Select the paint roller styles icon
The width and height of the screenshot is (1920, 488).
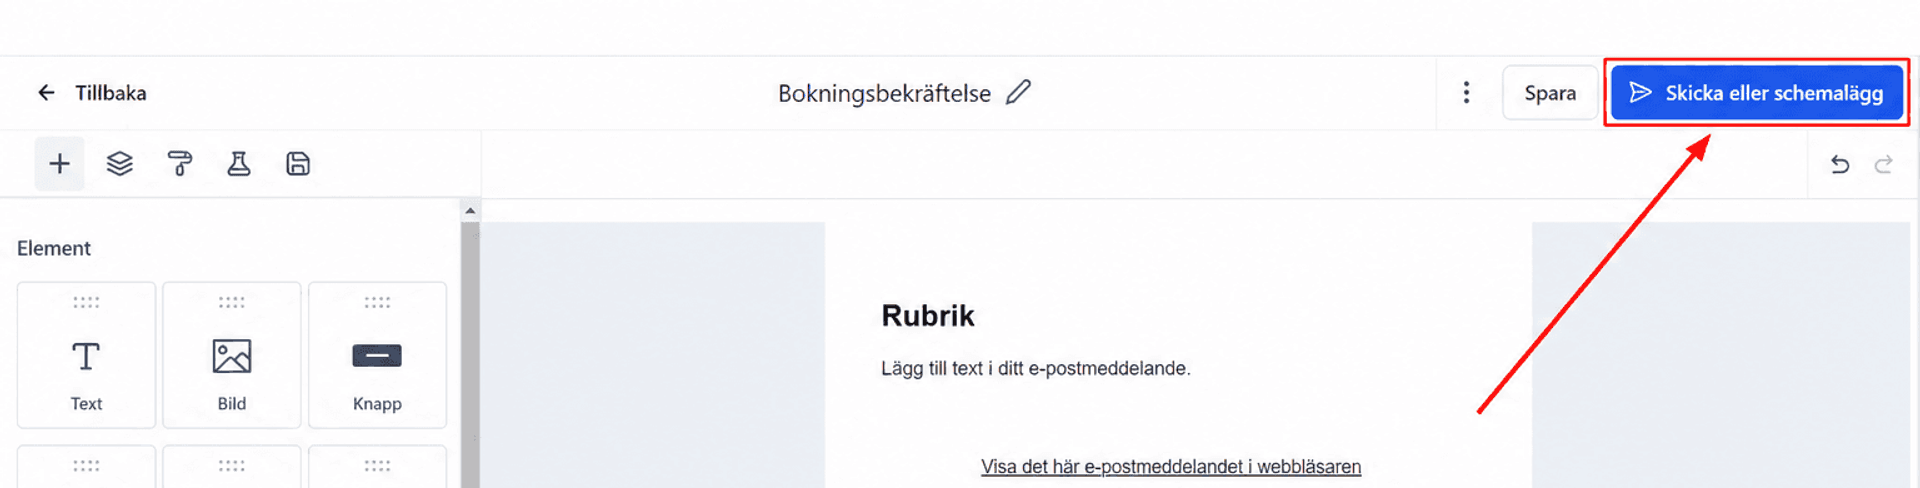(x=180, y=164)
